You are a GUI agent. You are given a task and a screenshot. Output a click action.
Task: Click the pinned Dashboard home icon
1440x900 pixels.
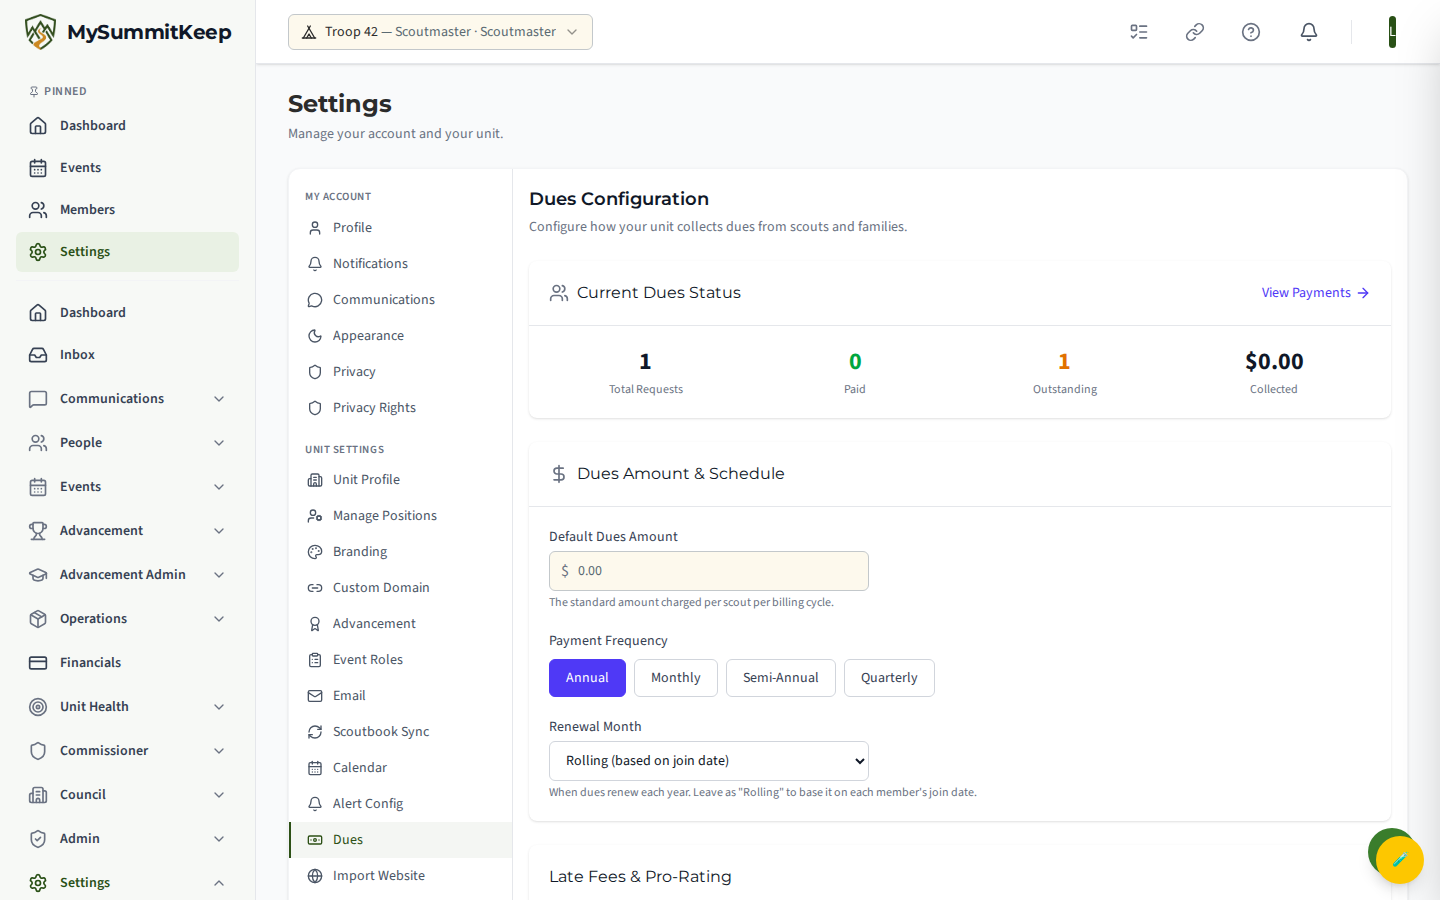pos(38,126)
